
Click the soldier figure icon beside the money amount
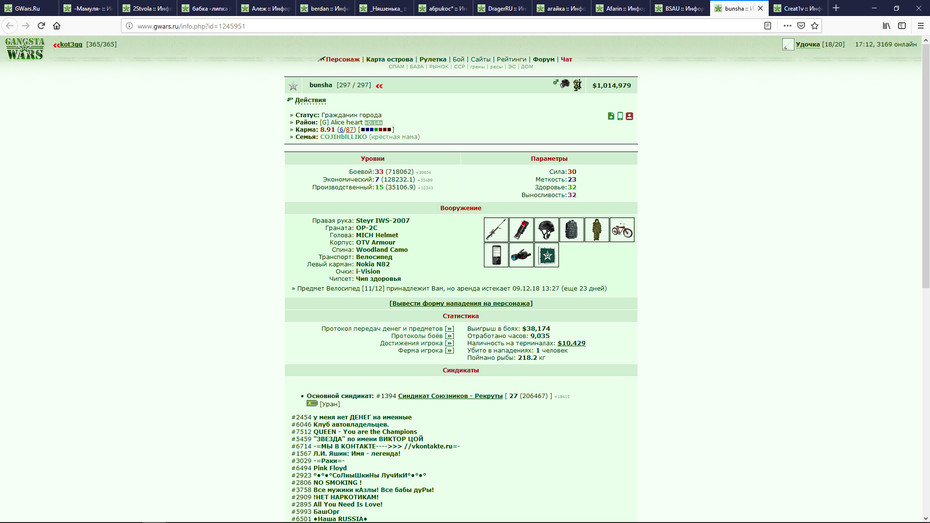pyautogui.click(x=577, y=85)
